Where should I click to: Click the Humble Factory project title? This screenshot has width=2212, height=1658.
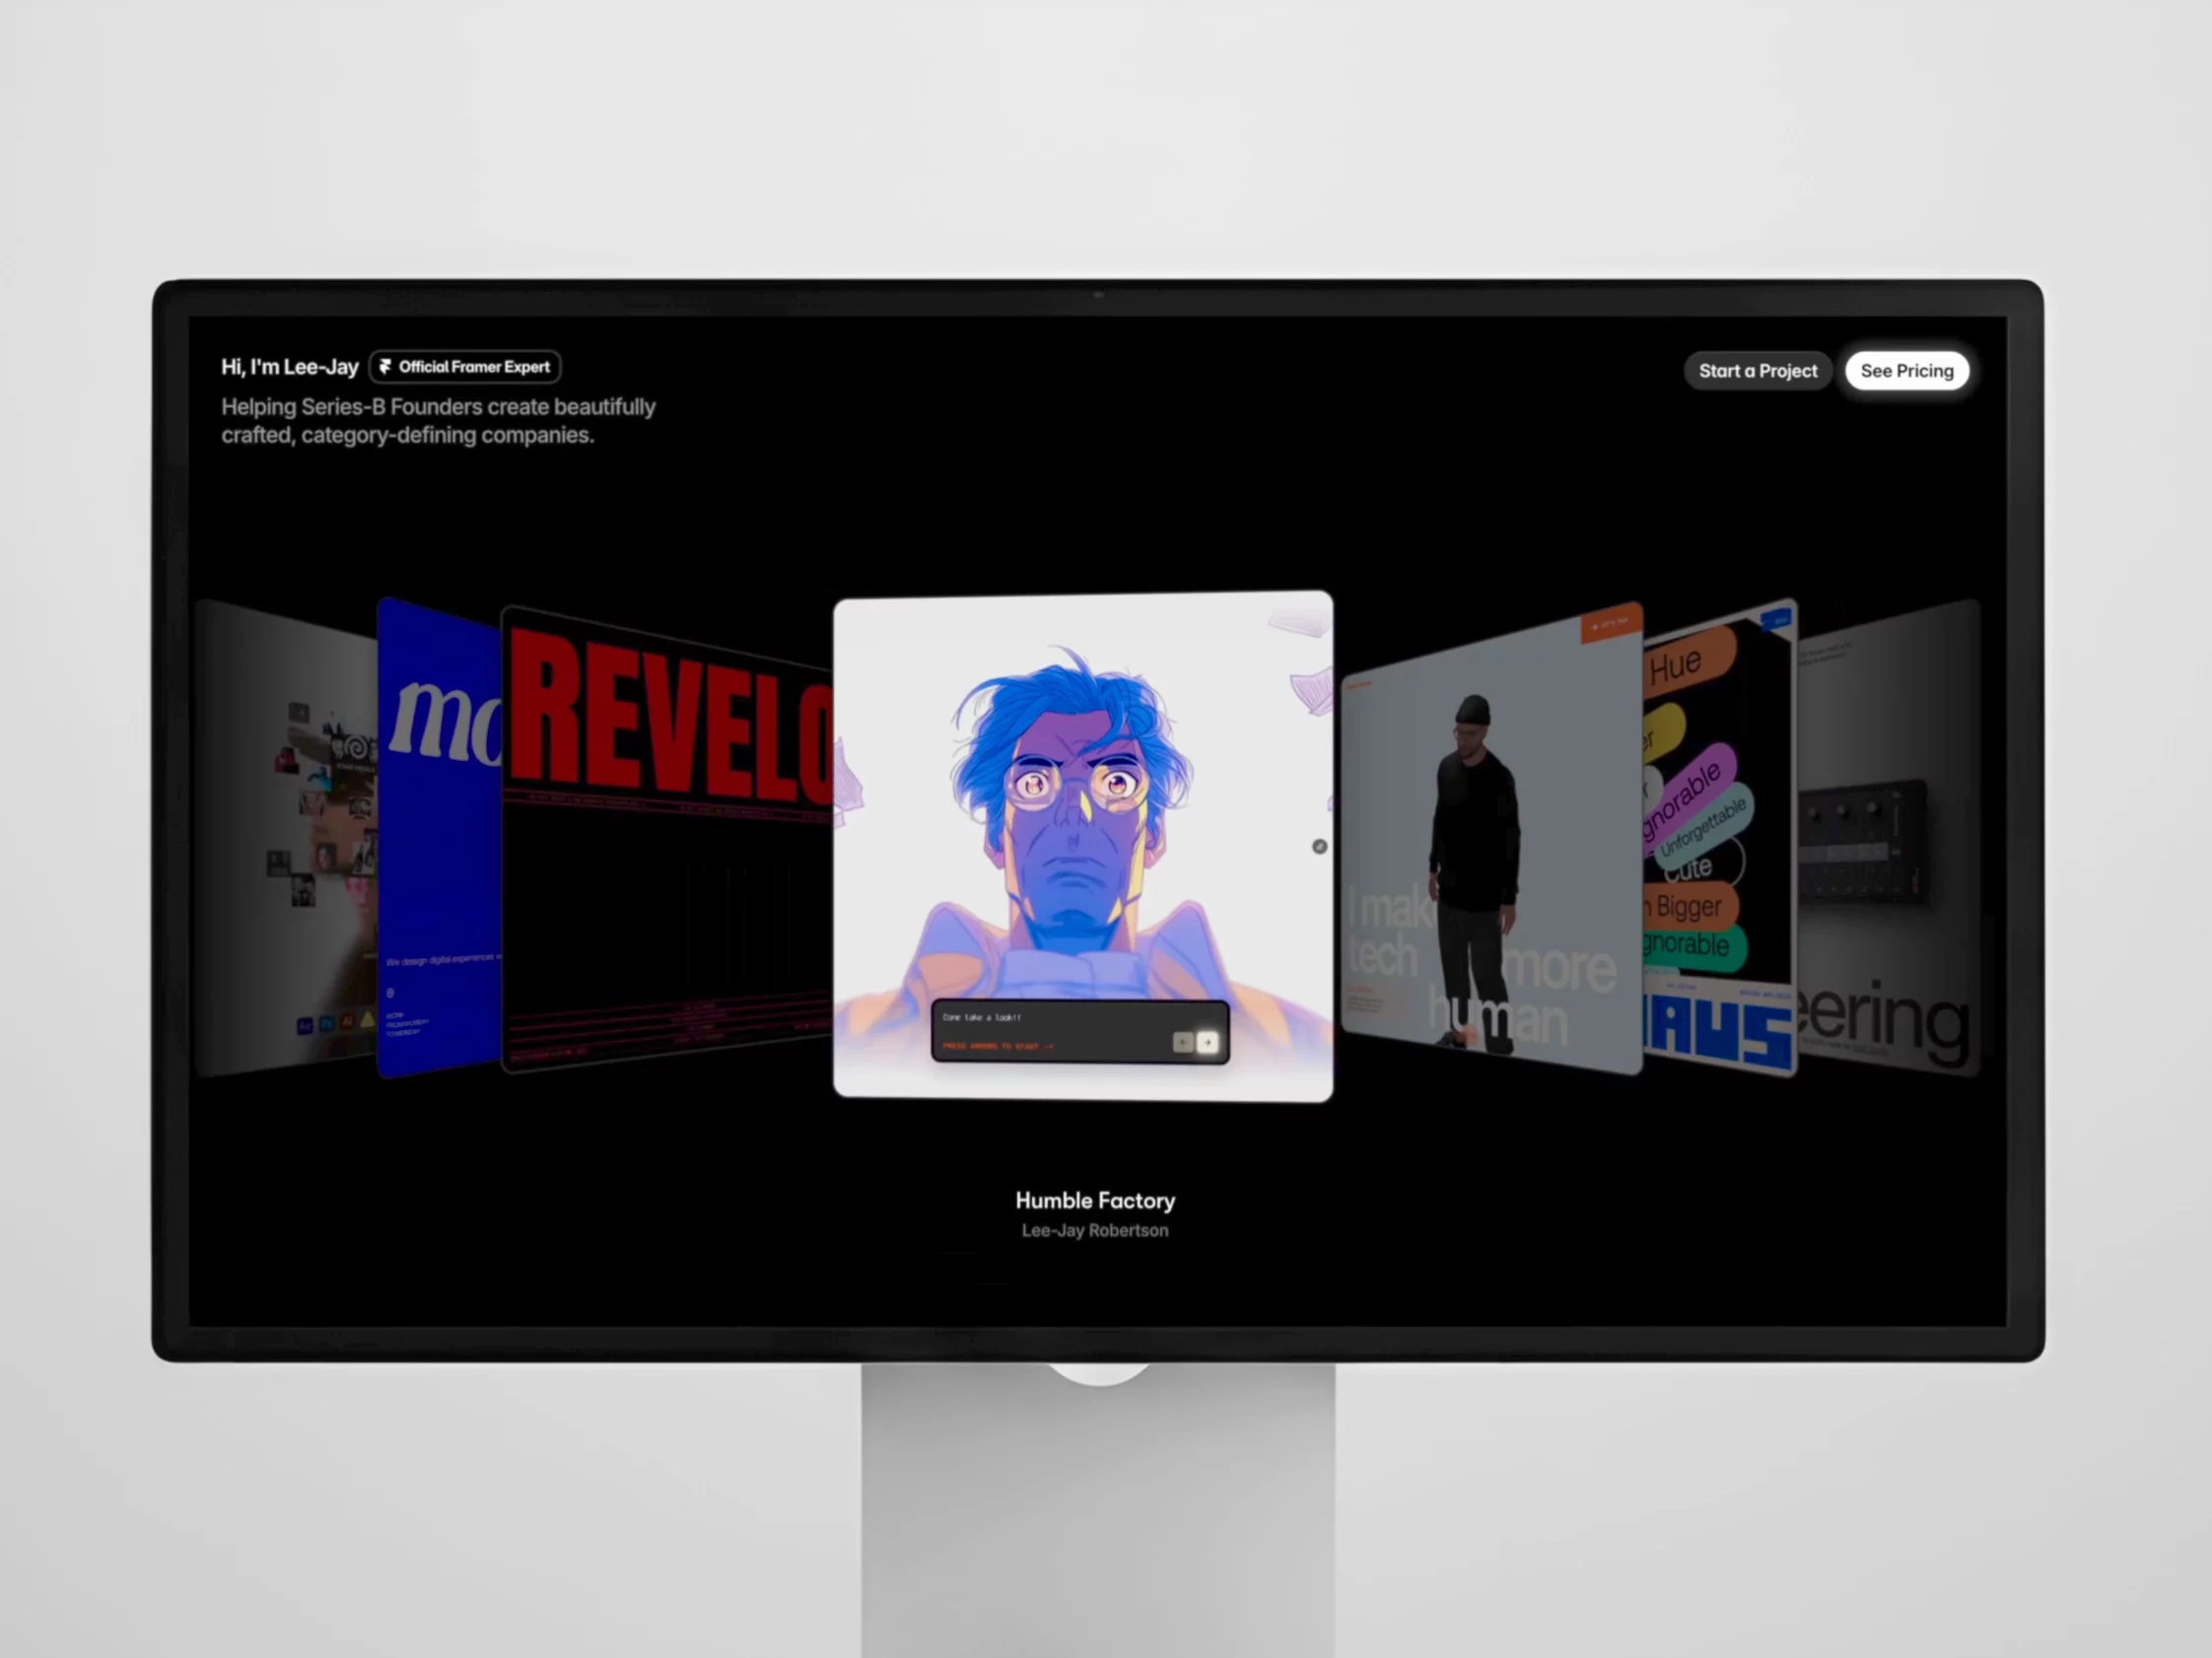1095,1201
